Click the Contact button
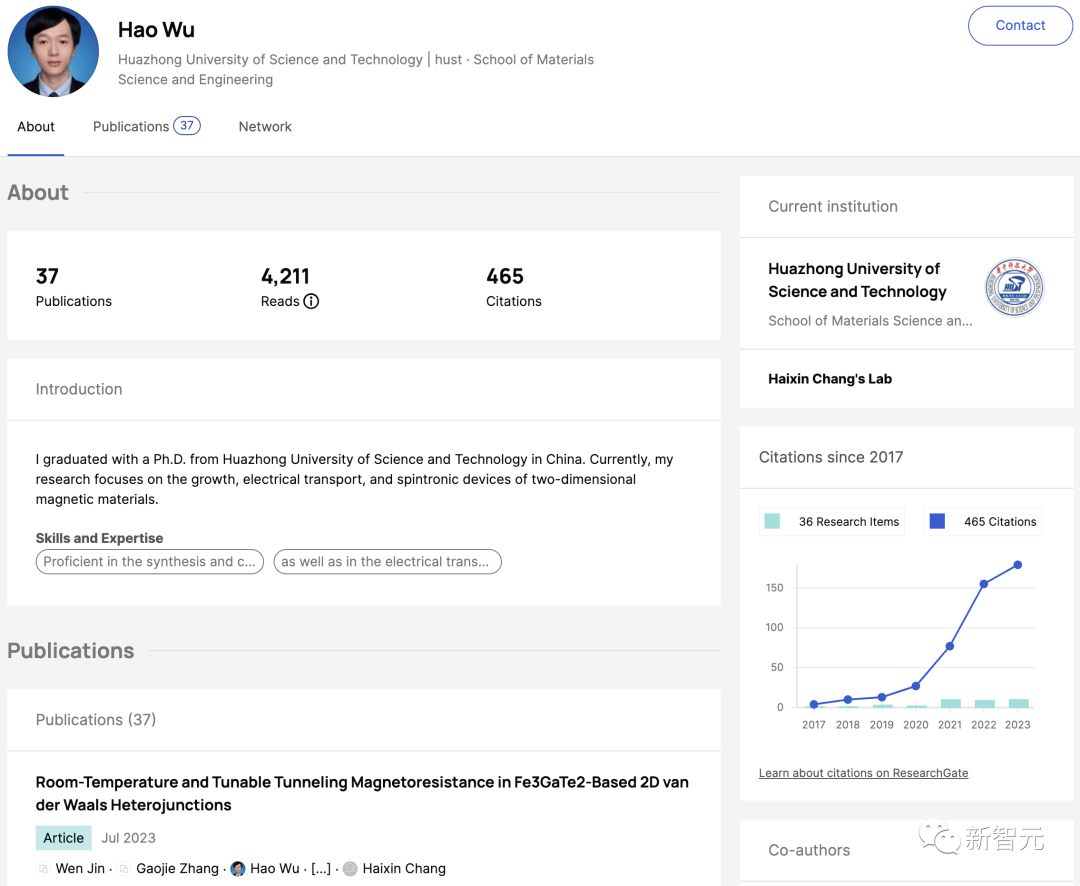The image size is (1080, 886). (1020, 25)
